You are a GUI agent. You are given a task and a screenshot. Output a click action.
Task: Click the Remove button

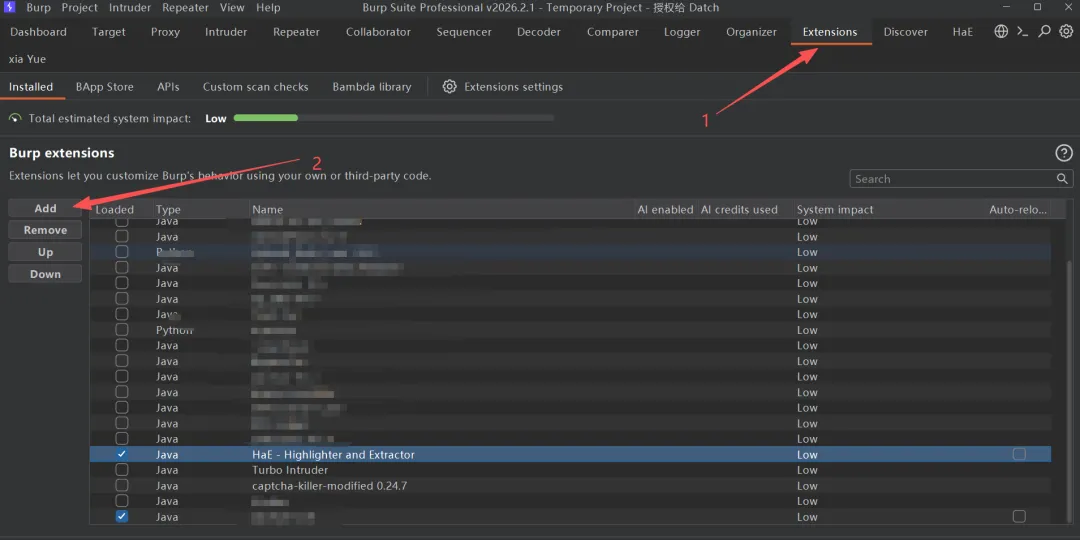tap(45, 230)
